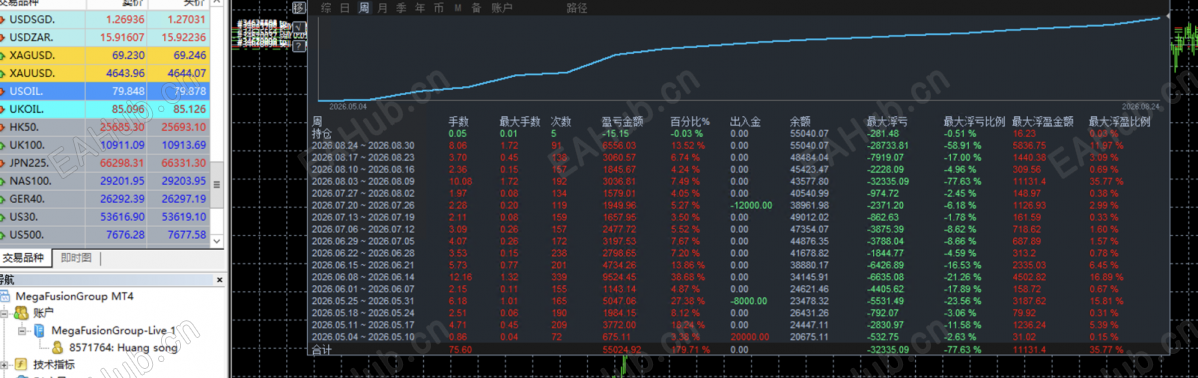The width and height of the screenshot is (1198, 378).
Task: Click the UK100 symbol arrow icon
Action: point(3,145)
